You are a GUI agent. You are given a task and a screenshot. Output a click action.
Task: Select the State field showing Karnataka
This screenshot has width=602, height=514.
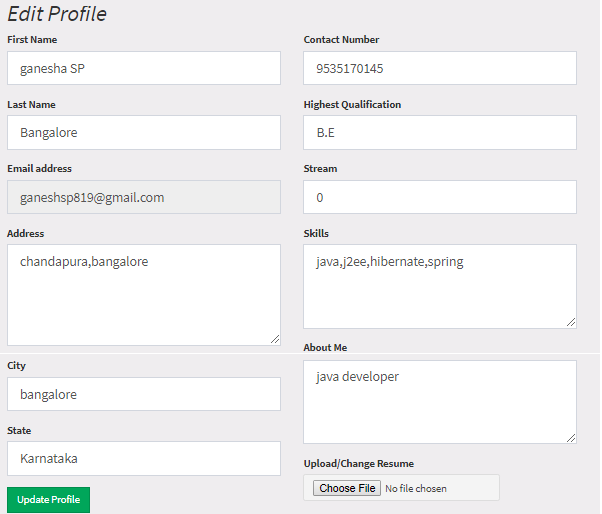(x=144, y=458)
